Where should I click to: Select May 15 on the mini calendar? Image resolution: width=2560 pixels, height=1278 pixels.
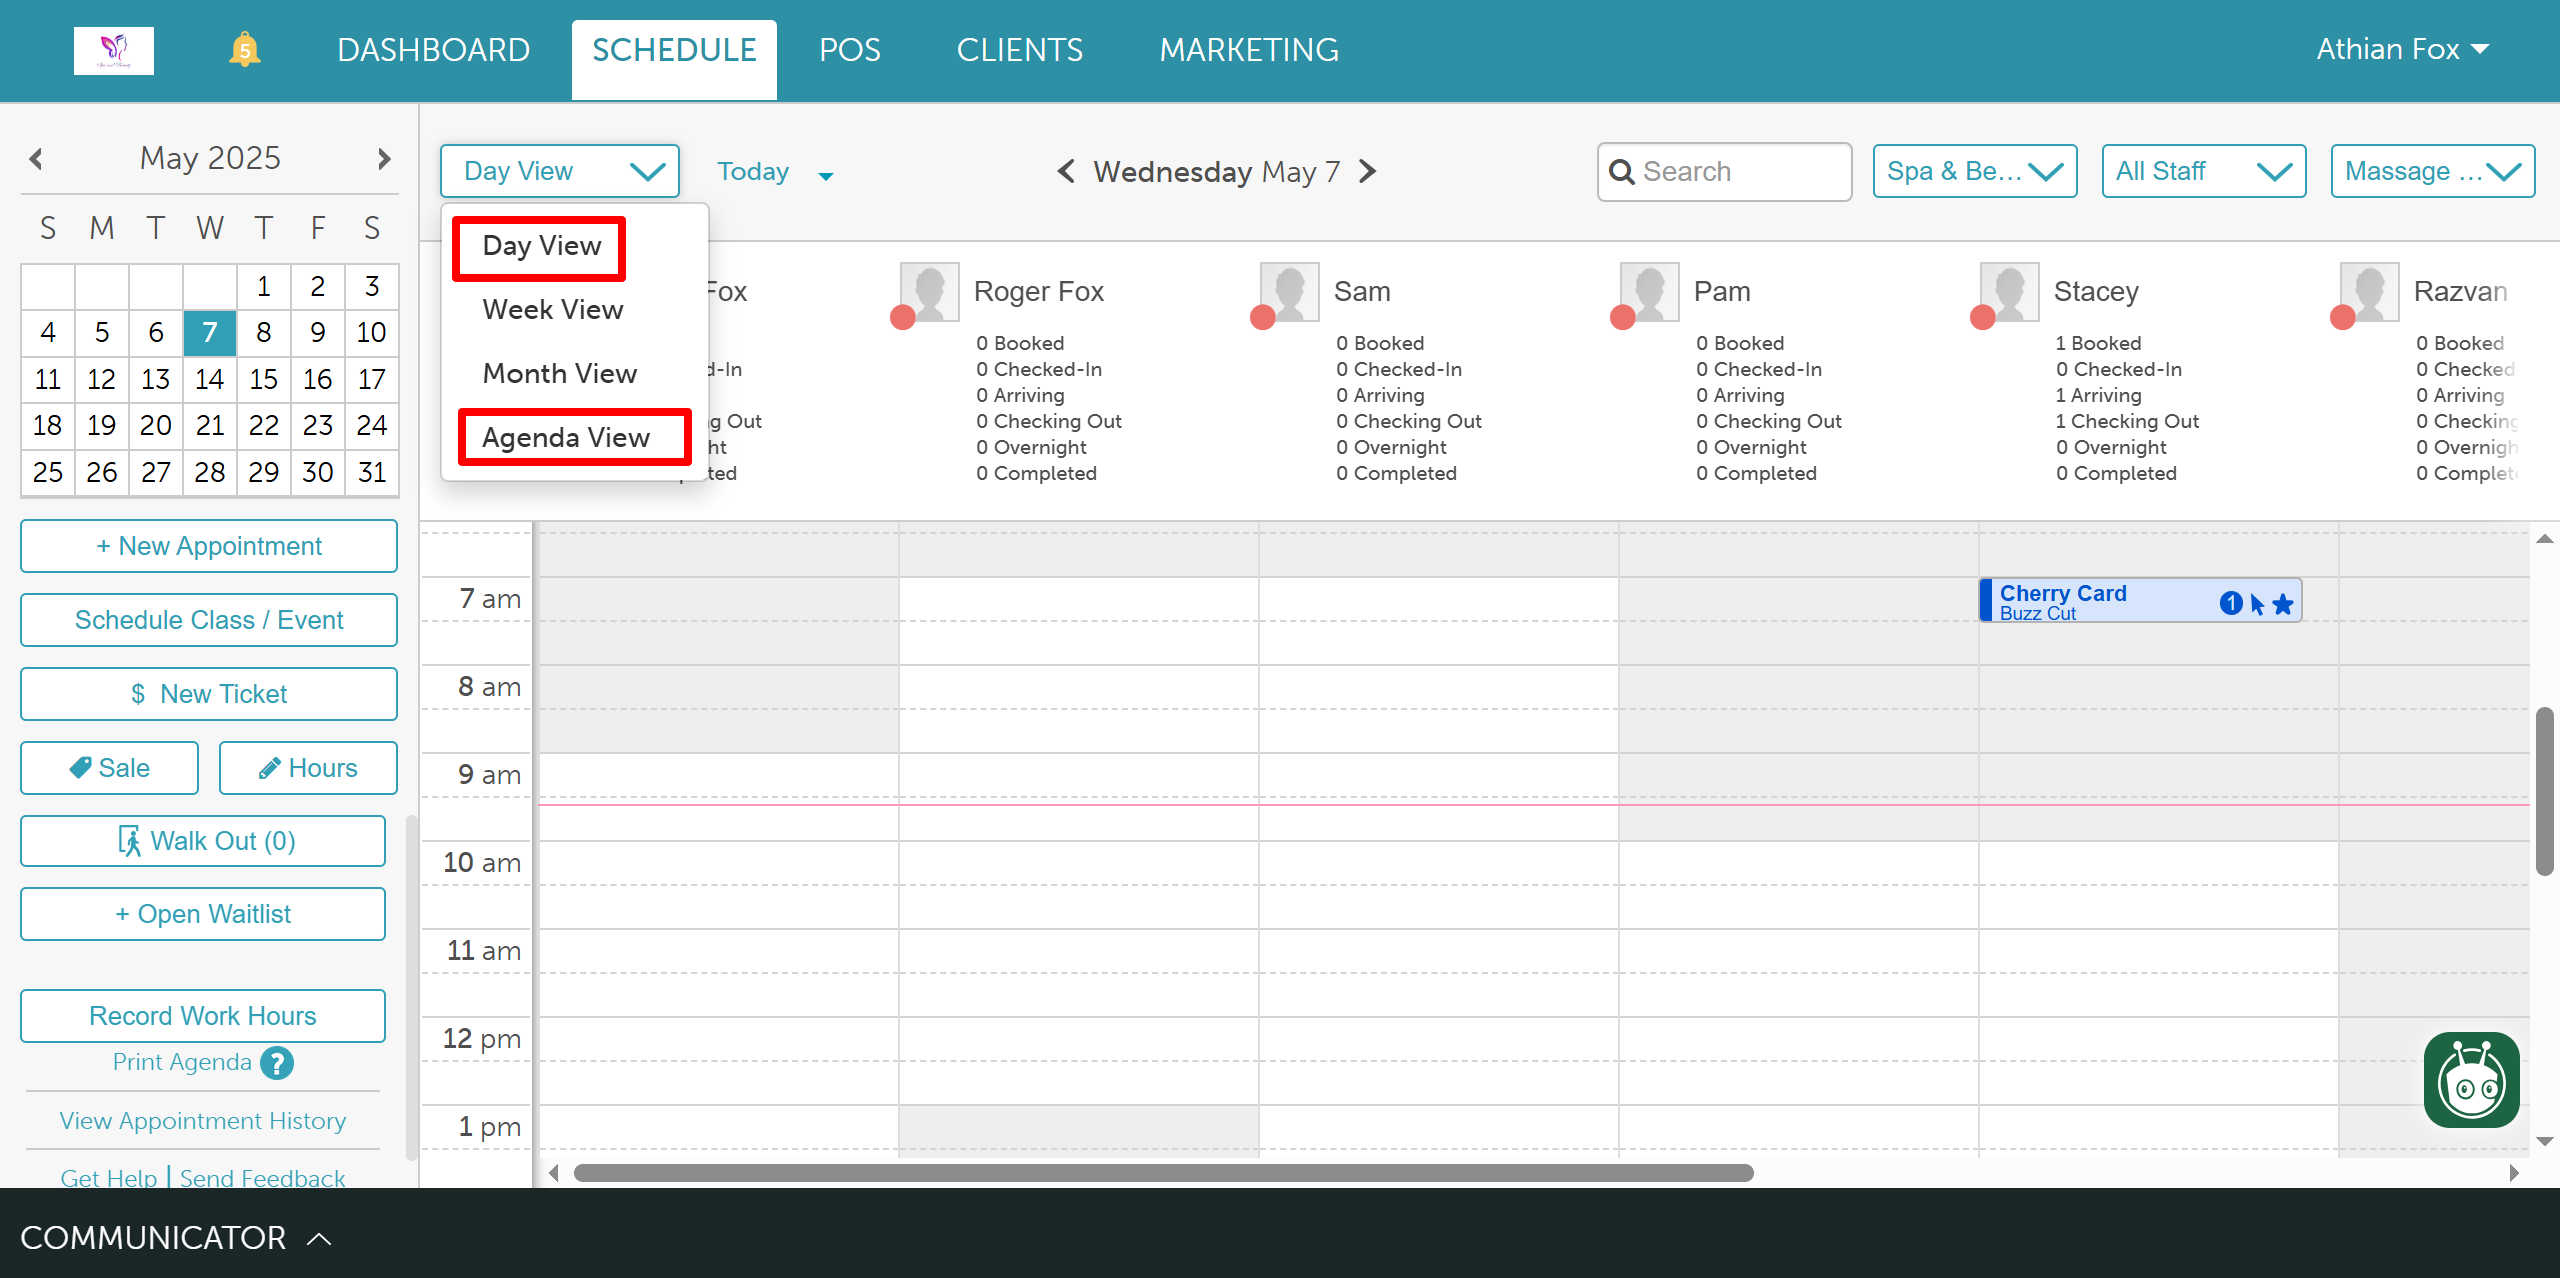(x=263, y=379)
